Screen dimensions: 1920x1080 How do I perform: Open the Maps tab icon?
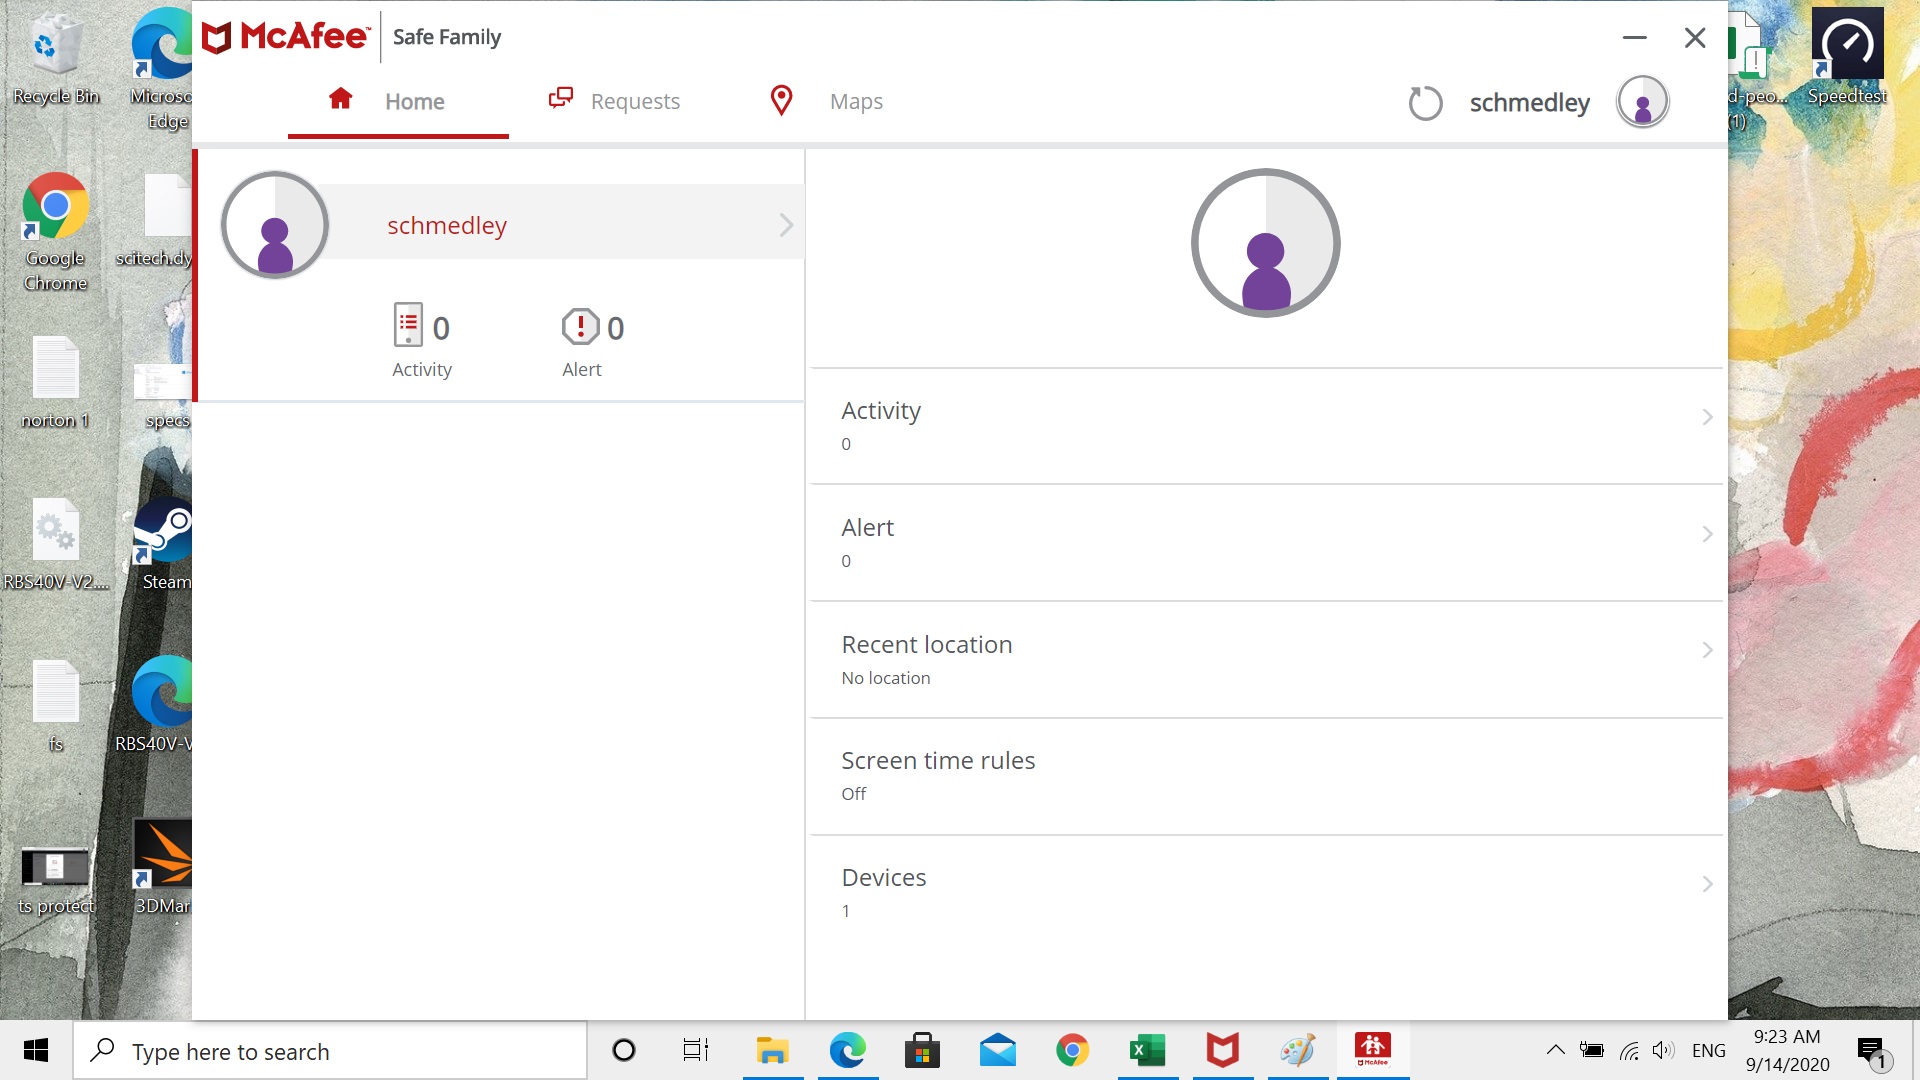(x=781, y=100)
